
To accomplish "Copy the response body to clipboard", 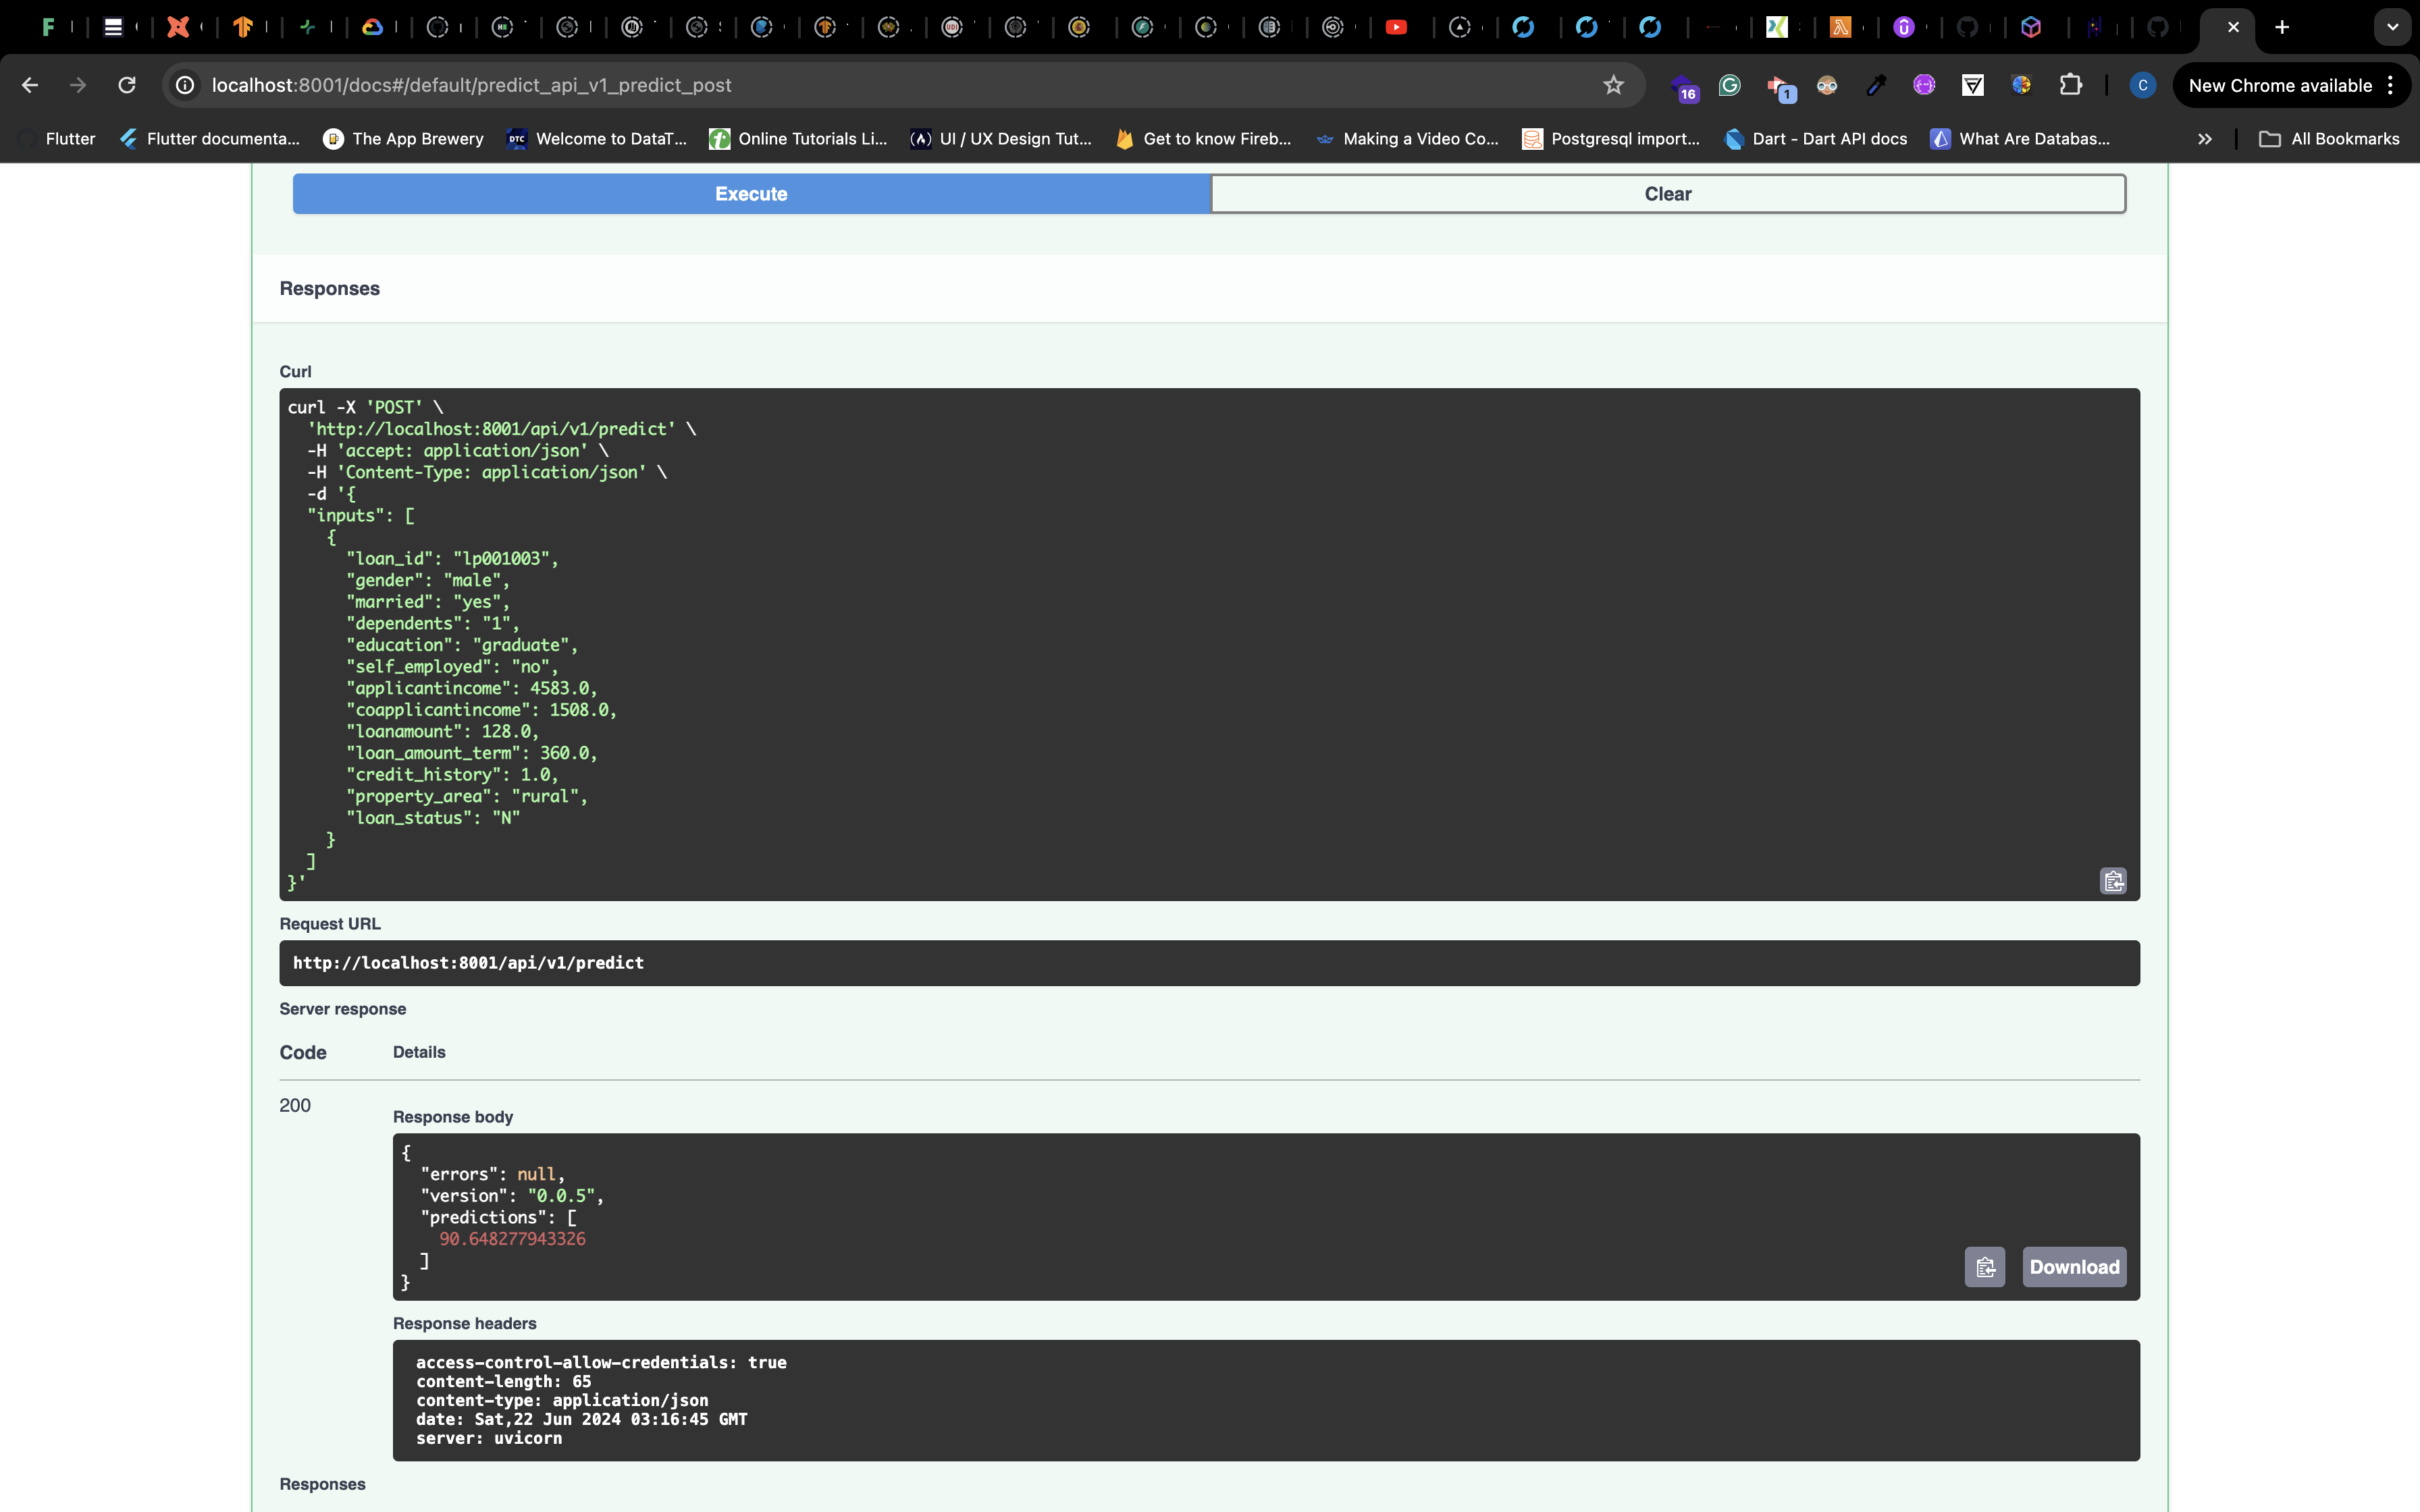I will pos(1984,1267).
